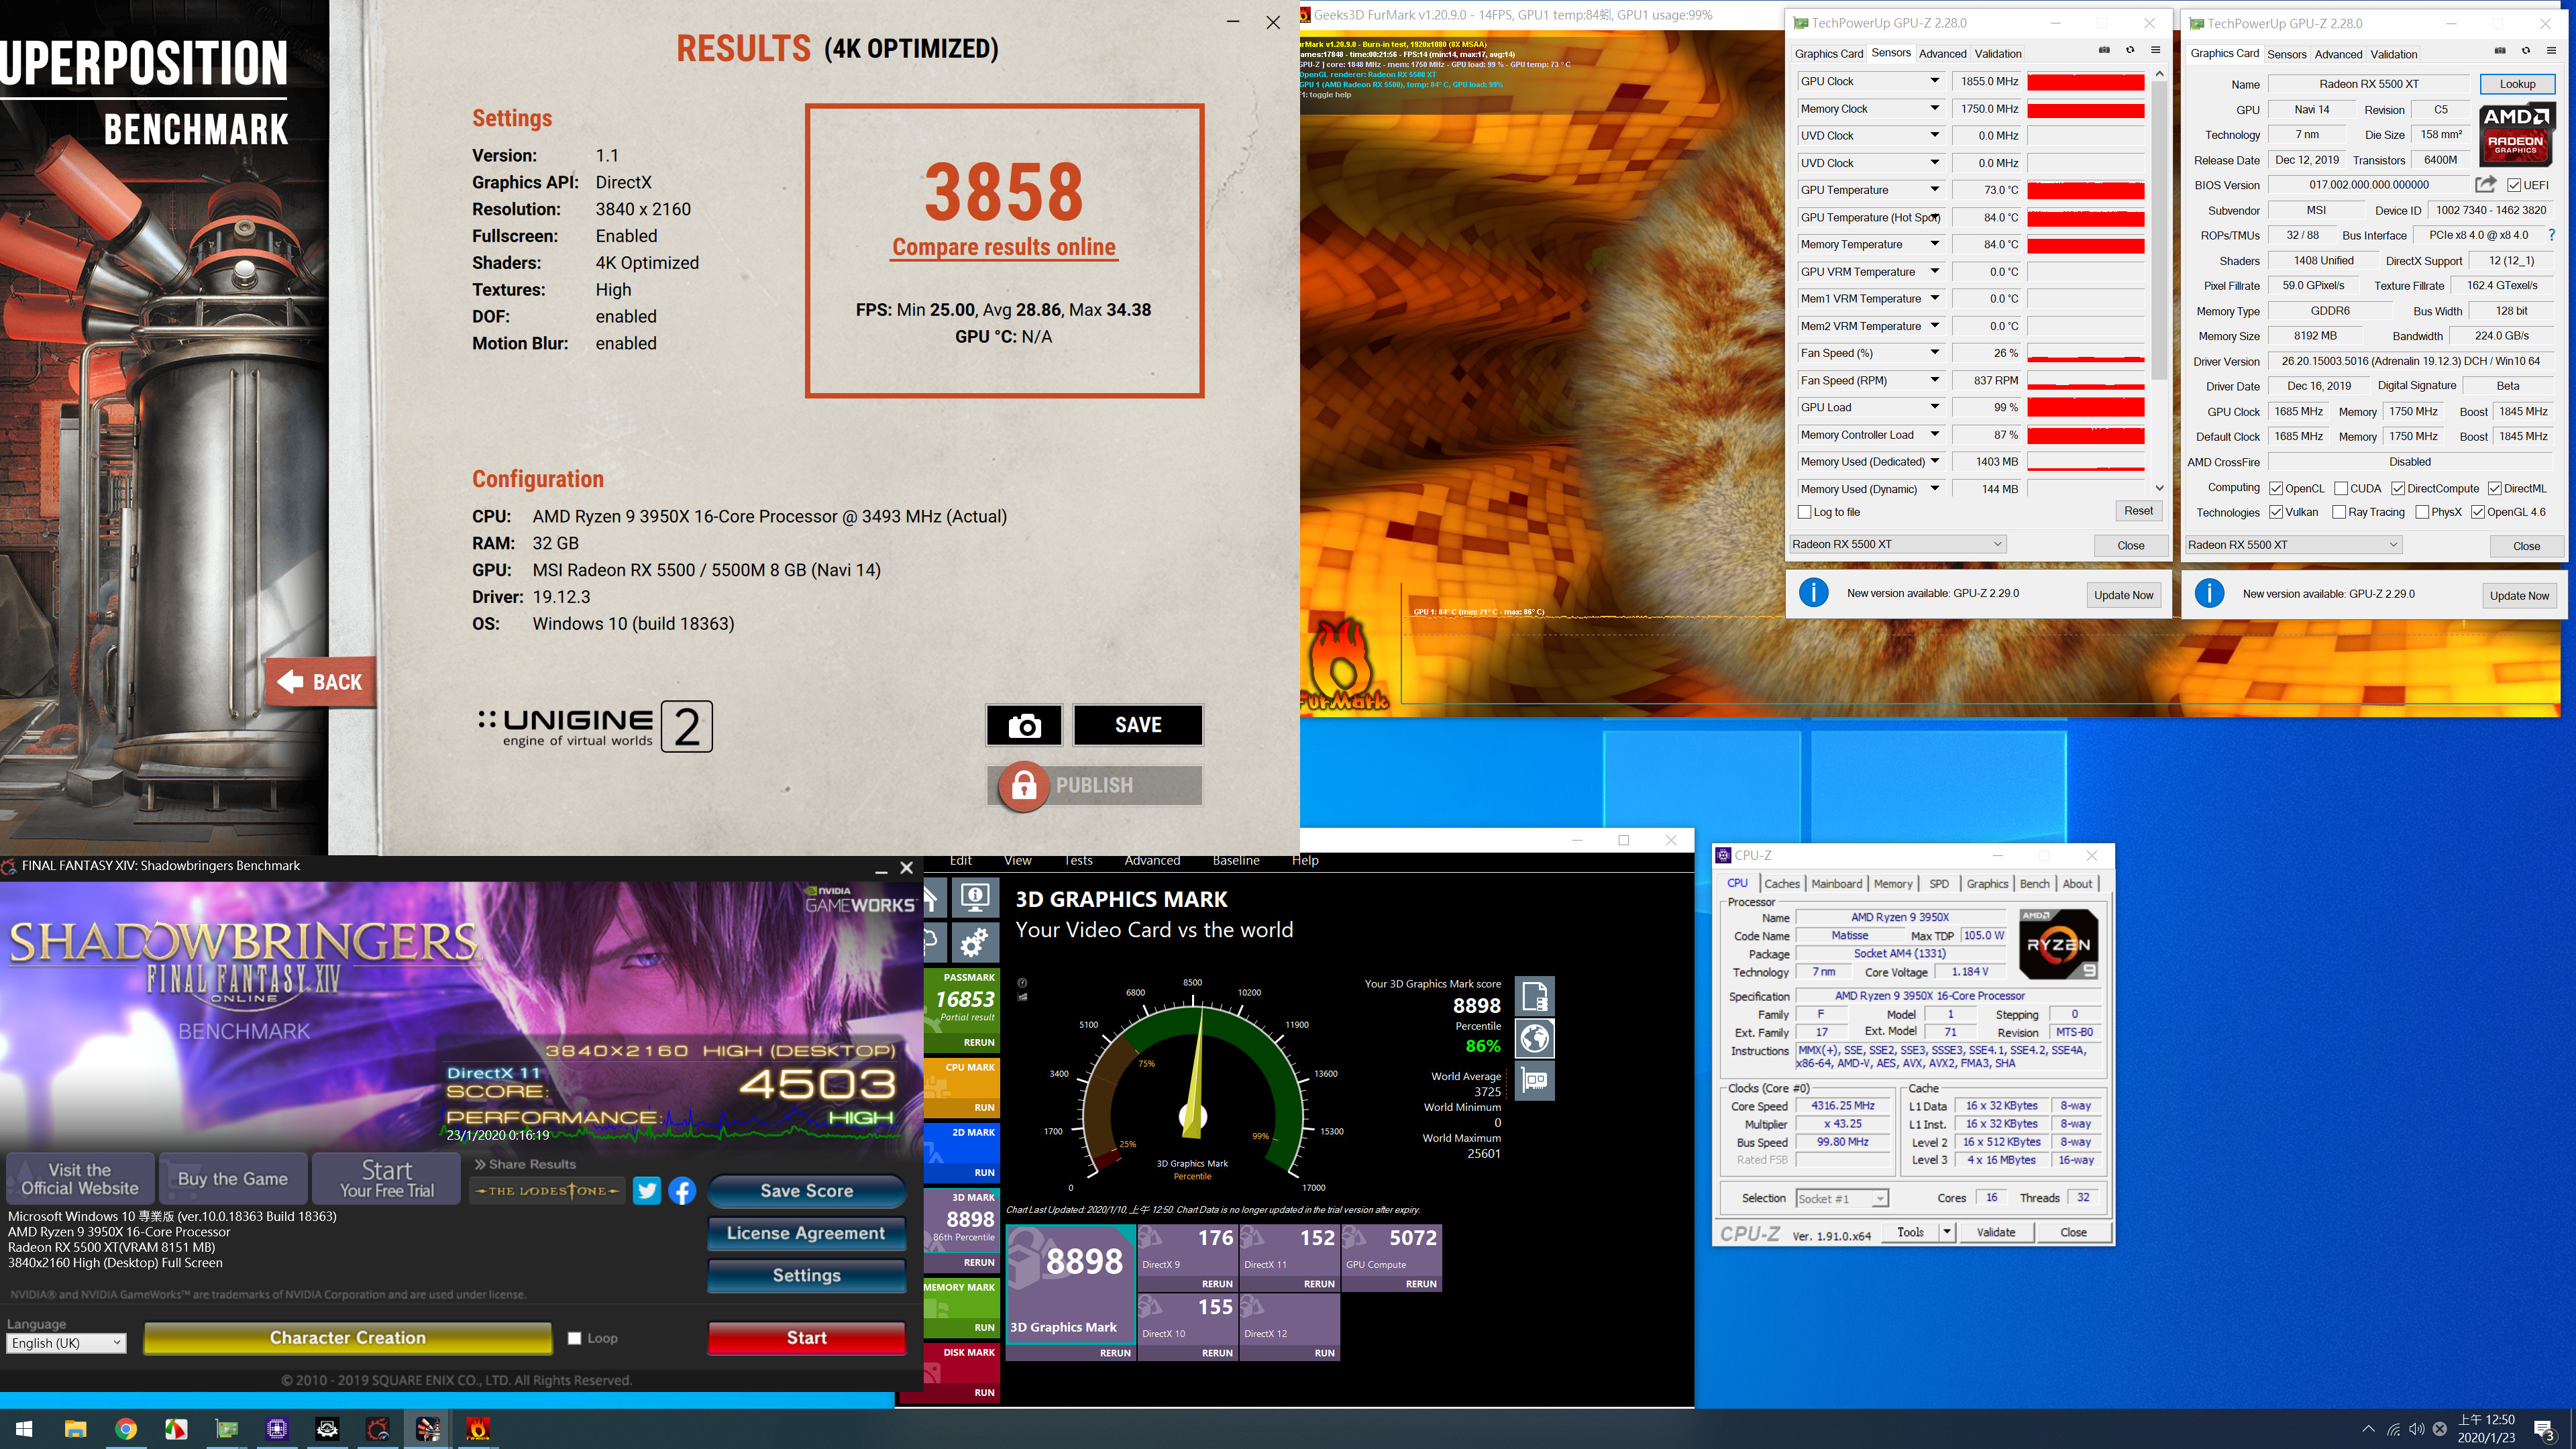Open the GPU Clock sensor dropdown
This screenshot has width=2576, height=1449.
(x=1934, y=81)
